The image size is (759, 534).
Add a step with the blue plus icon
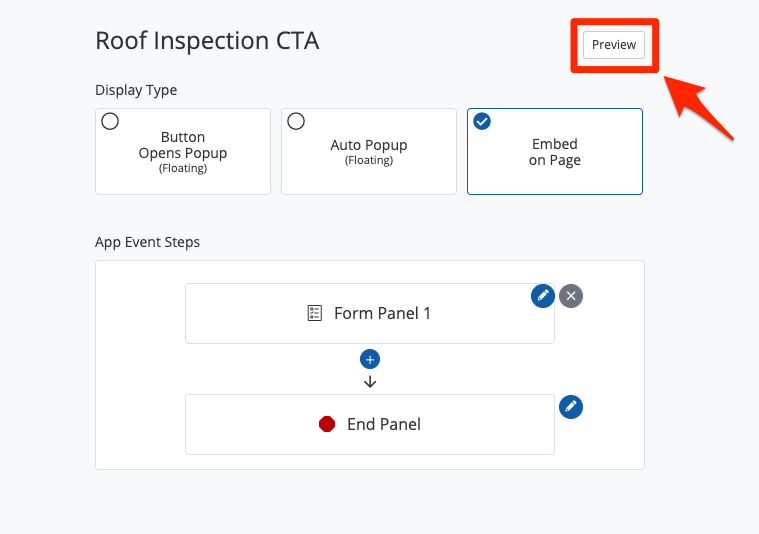point(370,360)
